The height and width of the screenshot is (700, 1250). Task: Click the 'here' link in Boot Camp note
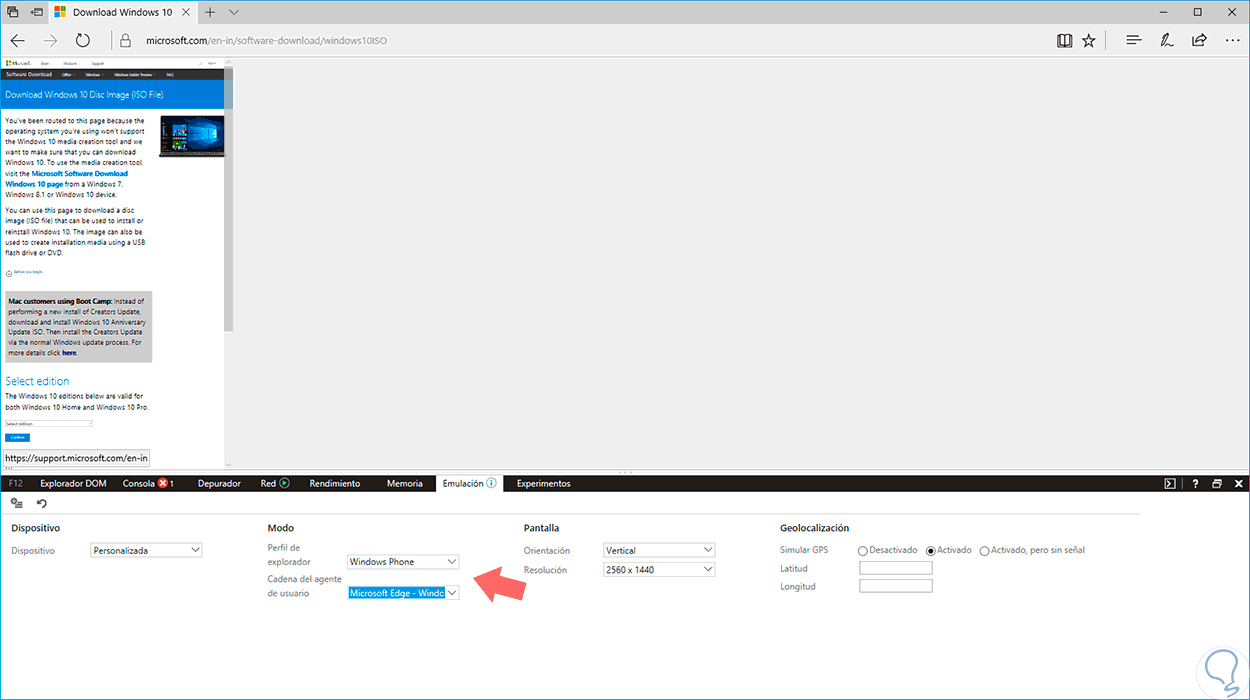tap(69, 353)
